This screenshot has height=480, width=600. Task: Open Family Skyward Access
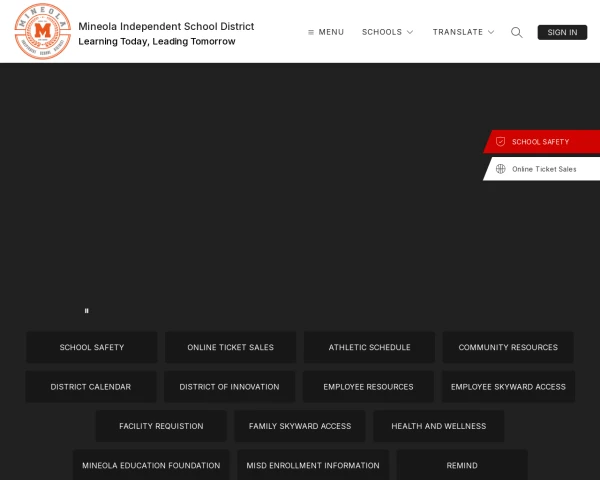300,426
